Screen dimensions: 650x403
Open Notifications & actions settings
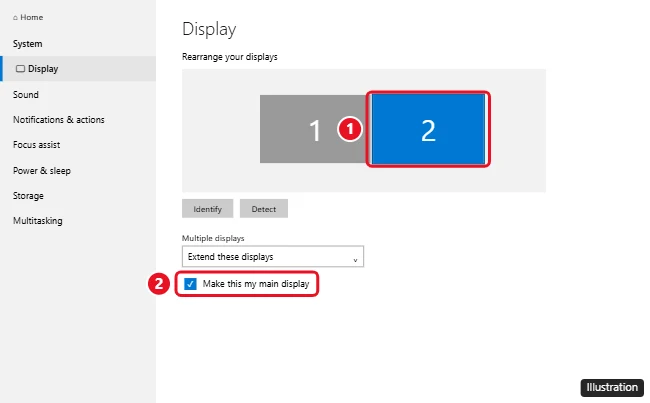[58, 119]
